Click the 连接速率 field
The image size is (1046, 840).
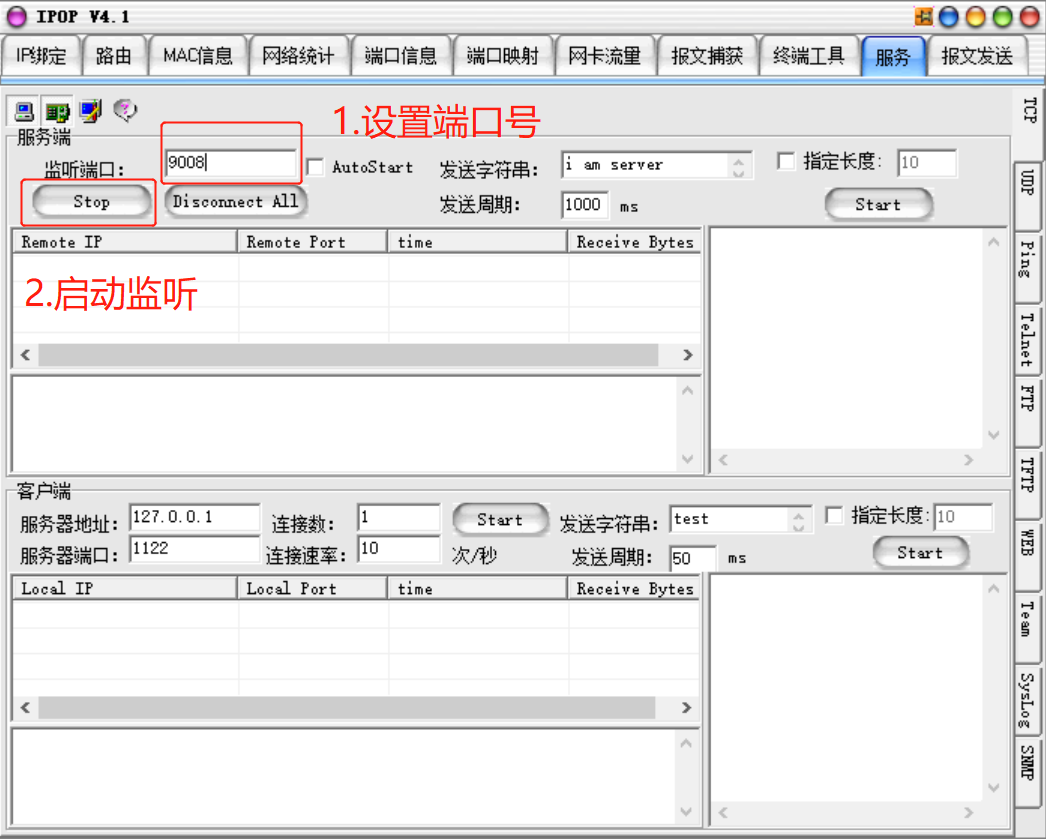399,549
